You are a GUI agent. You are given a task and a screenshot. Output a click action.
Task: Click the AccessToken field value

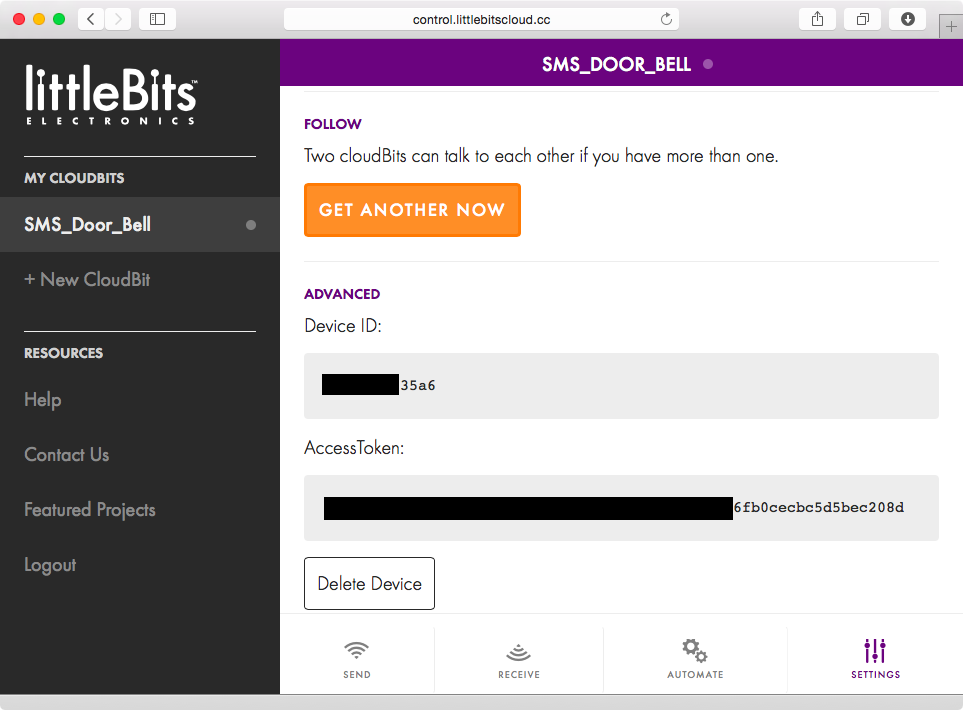621,508
